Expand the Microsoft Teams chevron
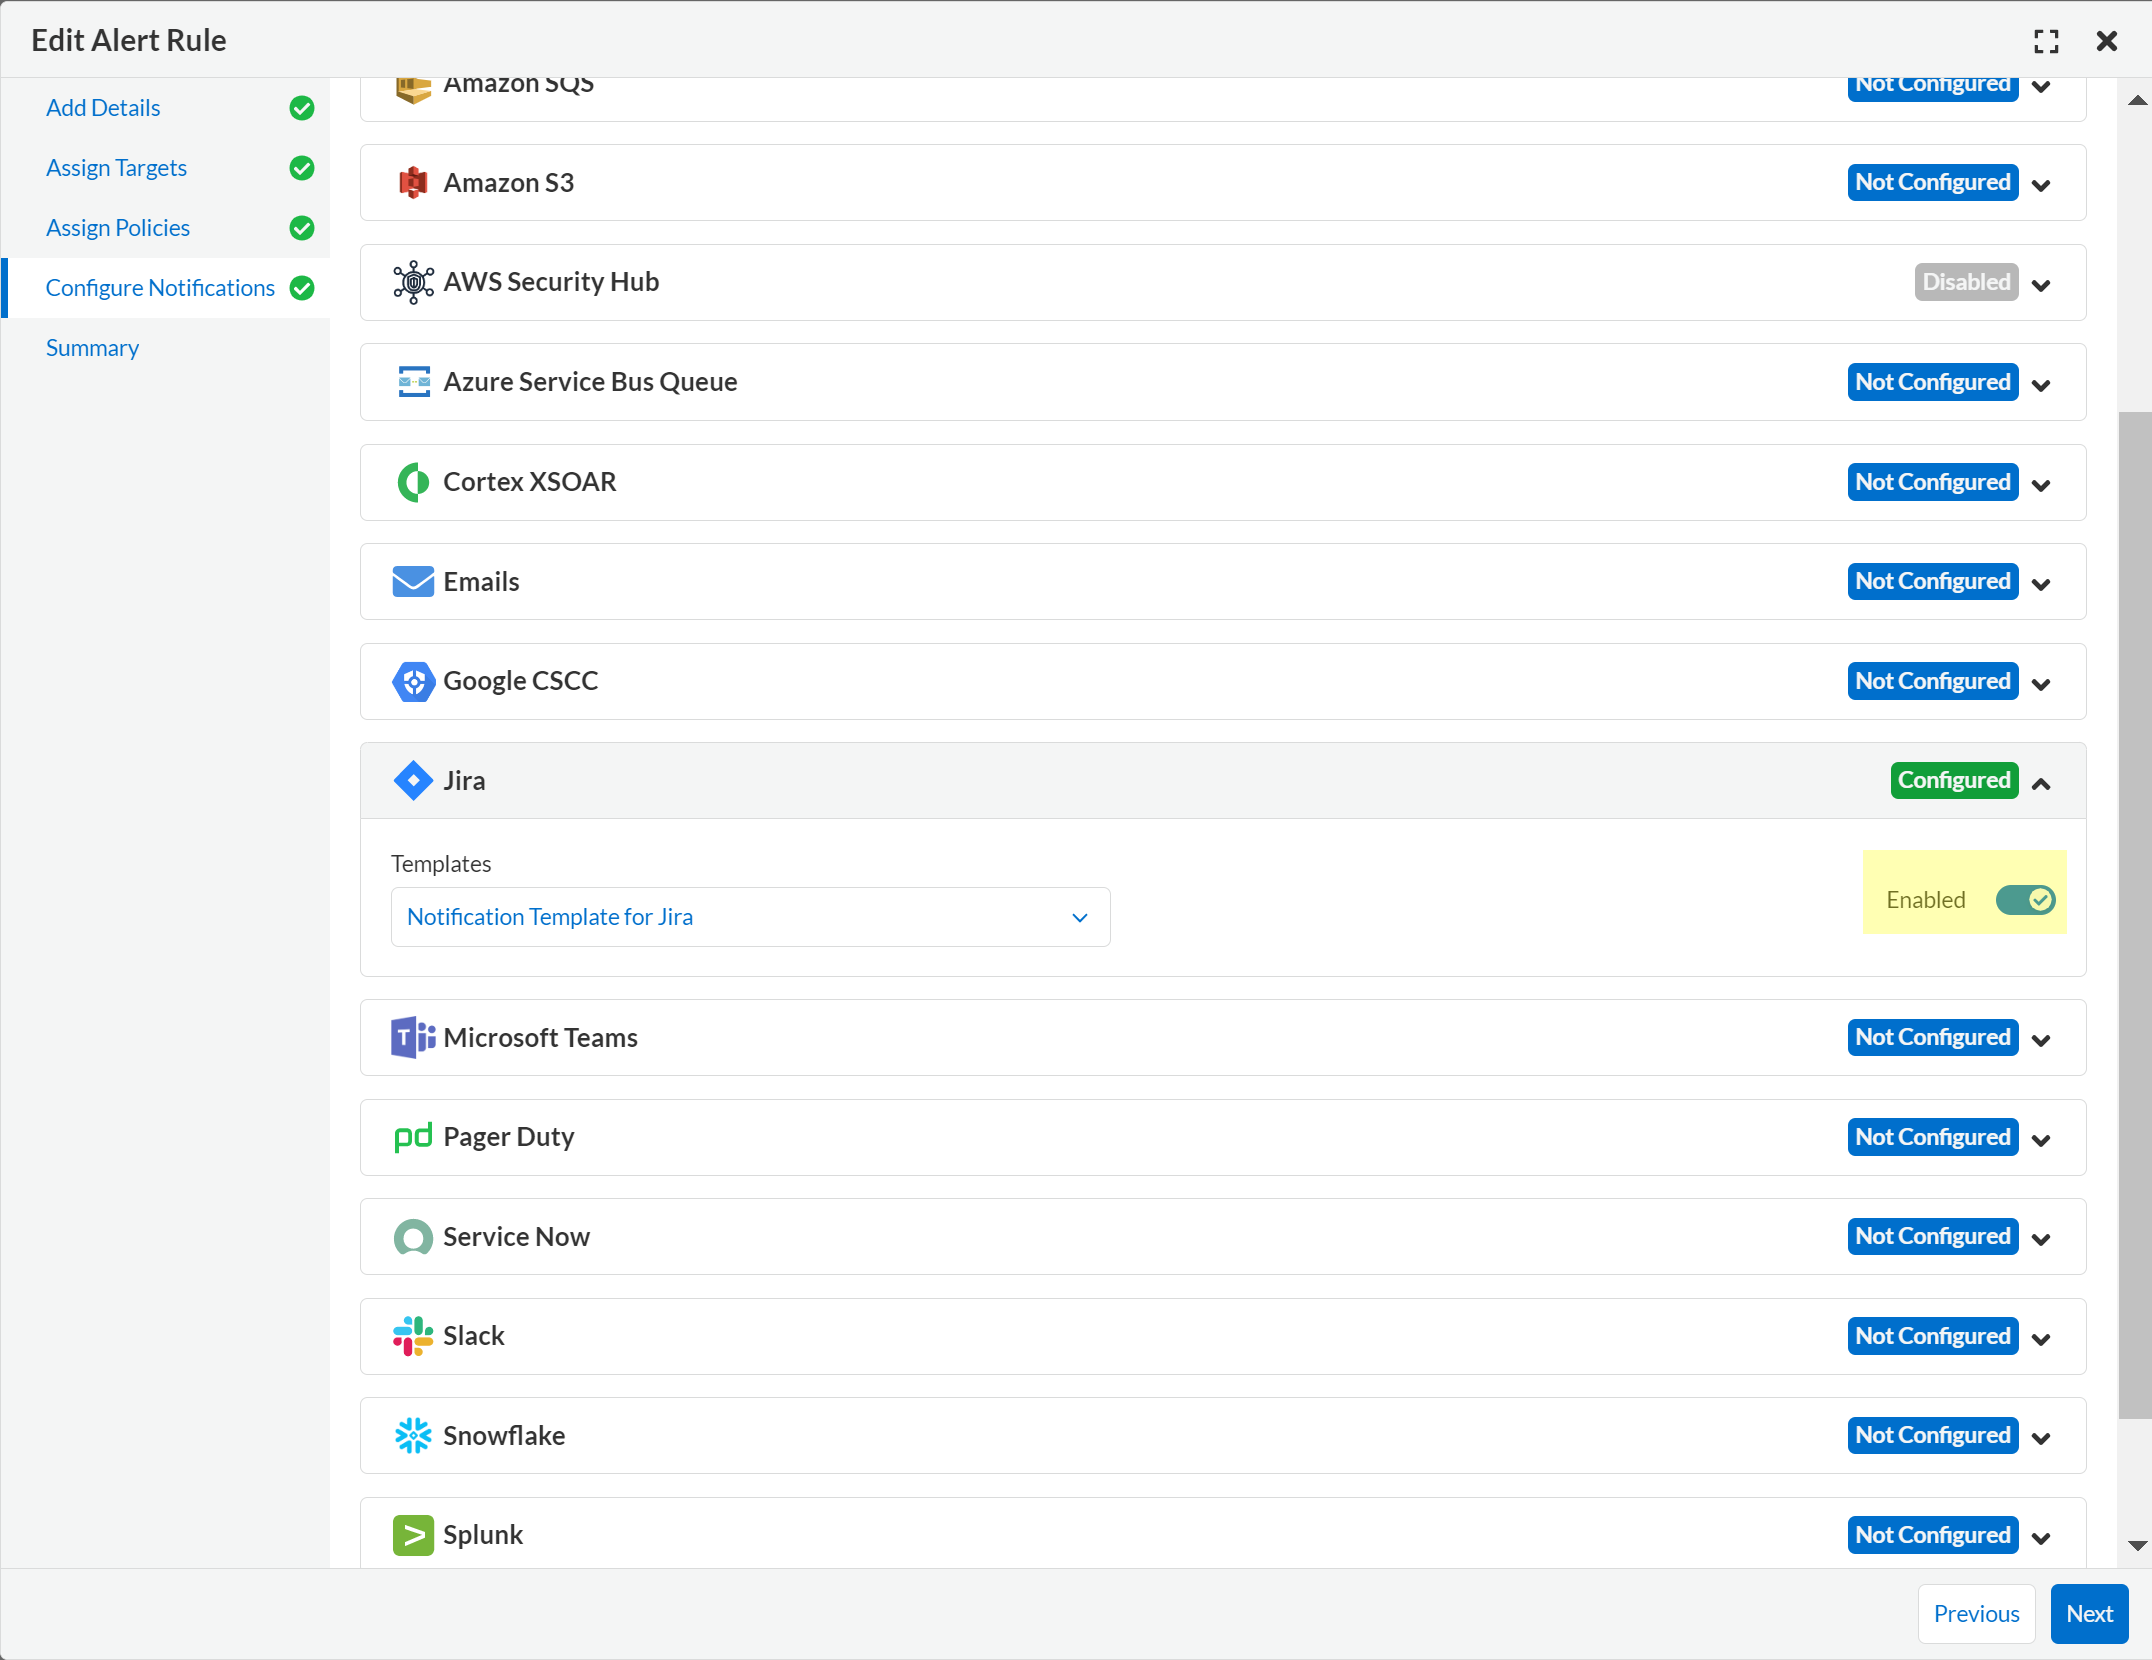 (2042, 1040)
